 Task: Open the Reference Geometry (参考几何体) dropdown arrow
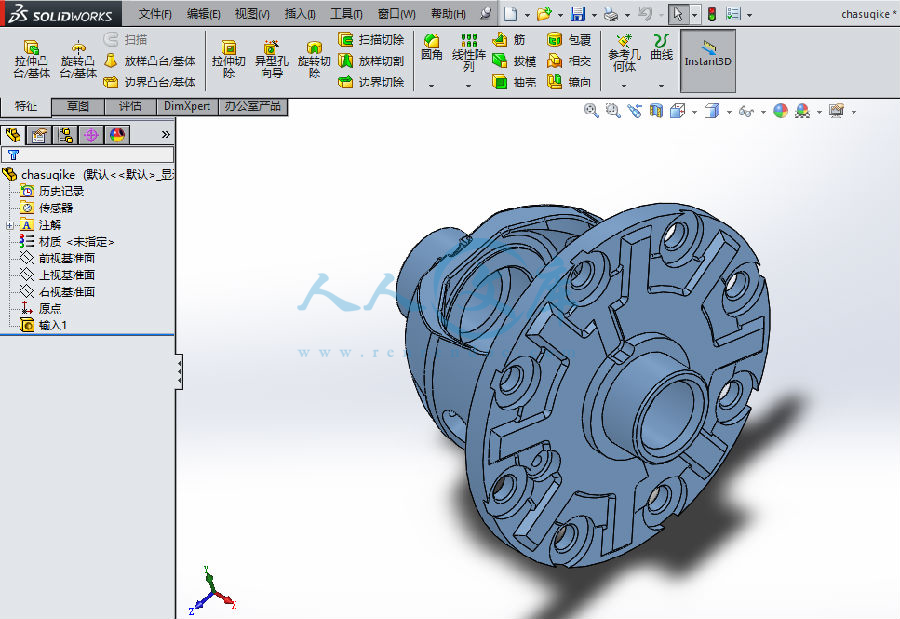pyautogui.click(x=624, y=86)
